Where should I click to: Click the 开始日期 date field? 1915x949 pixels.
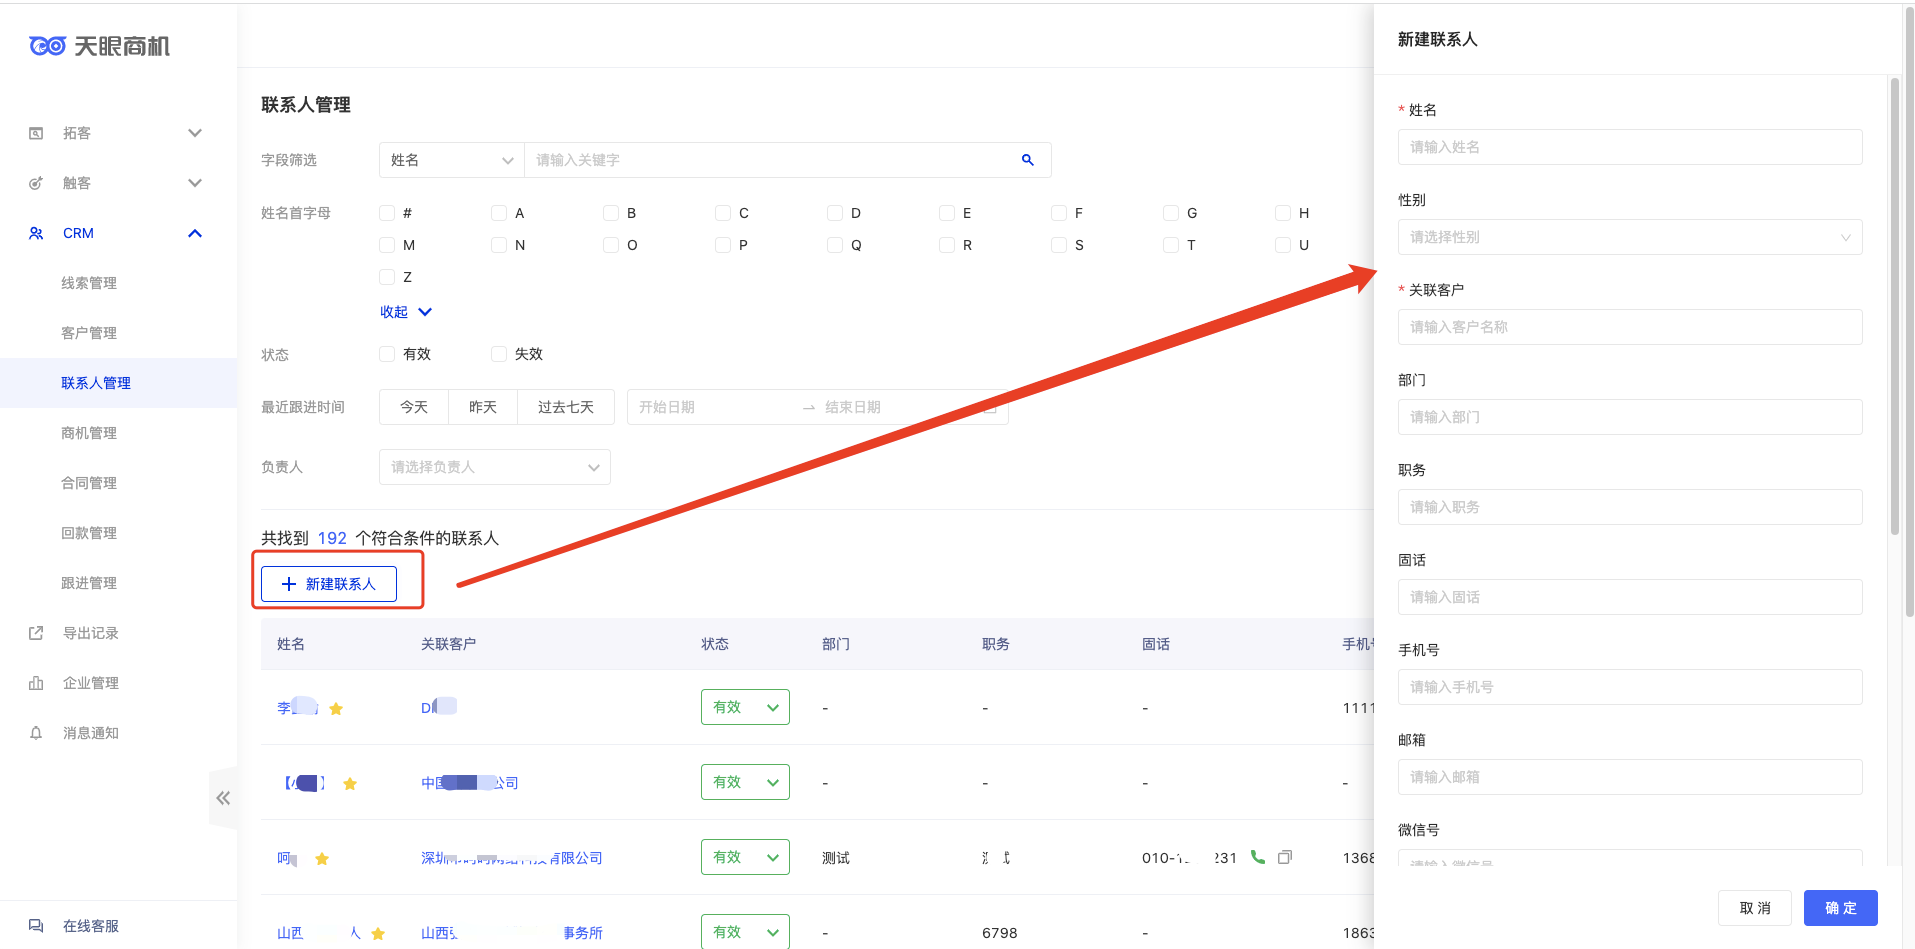point(715,407)
